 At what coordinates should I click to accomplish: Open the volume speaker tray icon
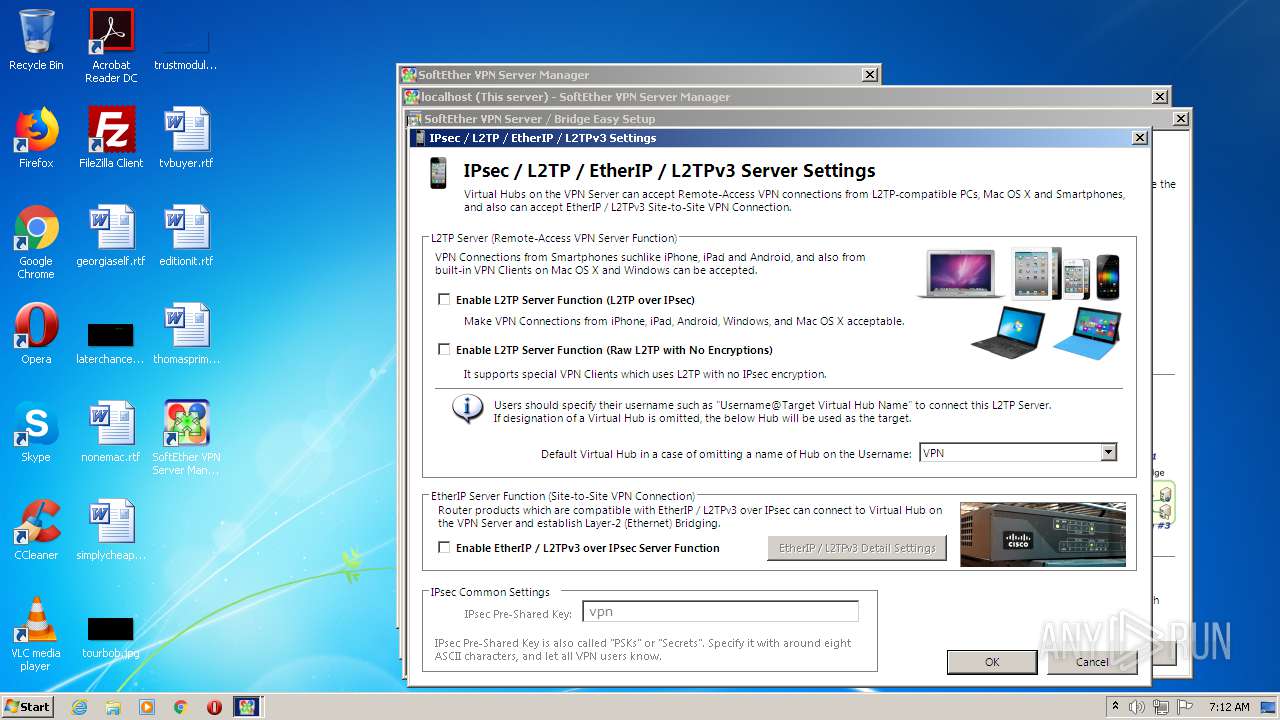(1137, 707)
